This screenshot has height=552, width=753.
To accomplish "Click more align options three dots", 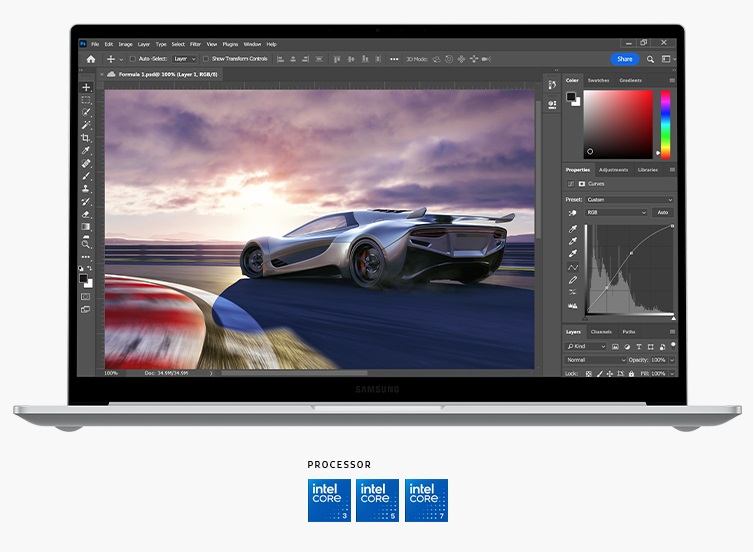I will coord(394,59).
